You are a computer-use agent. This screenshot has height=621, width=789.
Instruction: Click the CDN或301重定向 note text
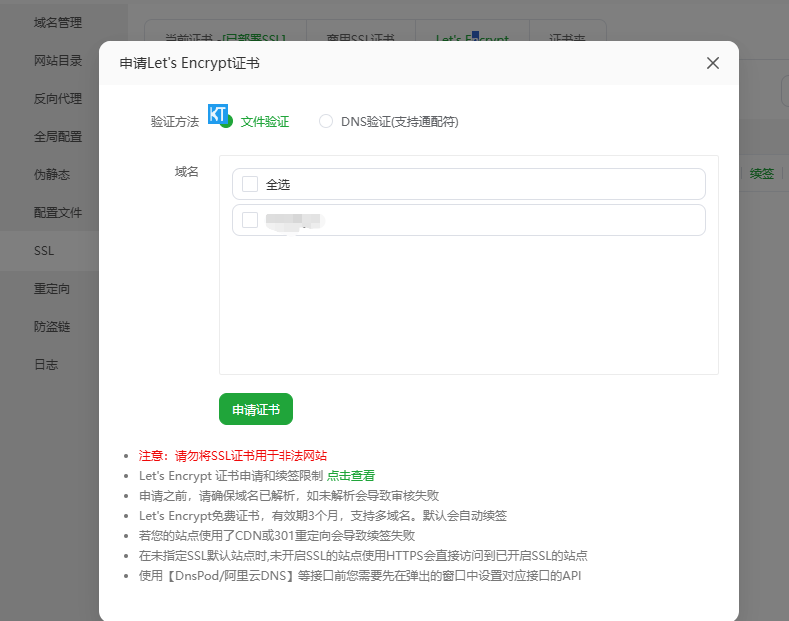[x=277, y=535]
